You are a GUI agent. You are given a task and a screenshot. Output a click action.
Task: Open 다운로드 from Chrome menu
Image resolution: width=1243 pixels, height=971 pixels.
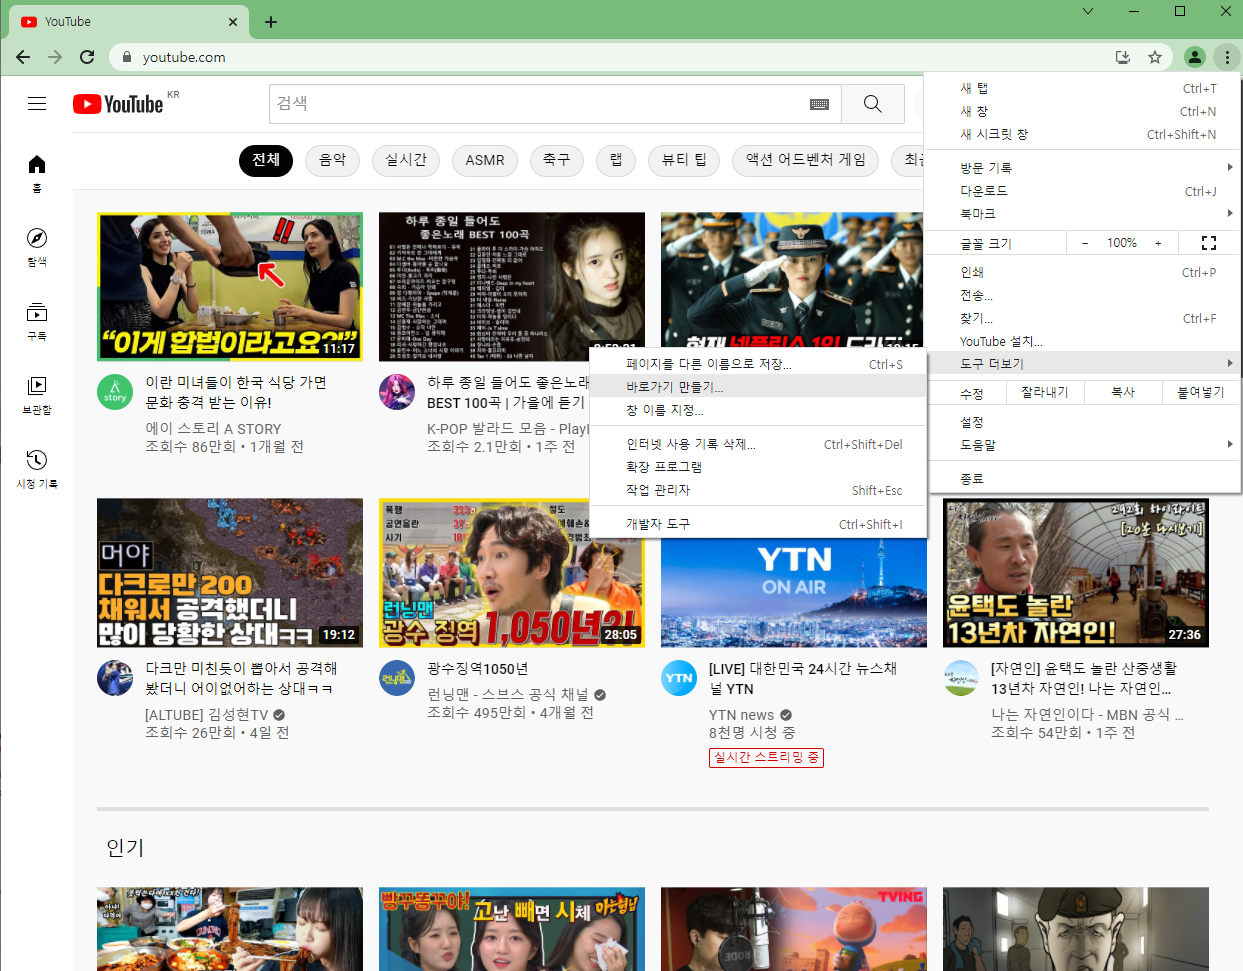pos(1084,191)
